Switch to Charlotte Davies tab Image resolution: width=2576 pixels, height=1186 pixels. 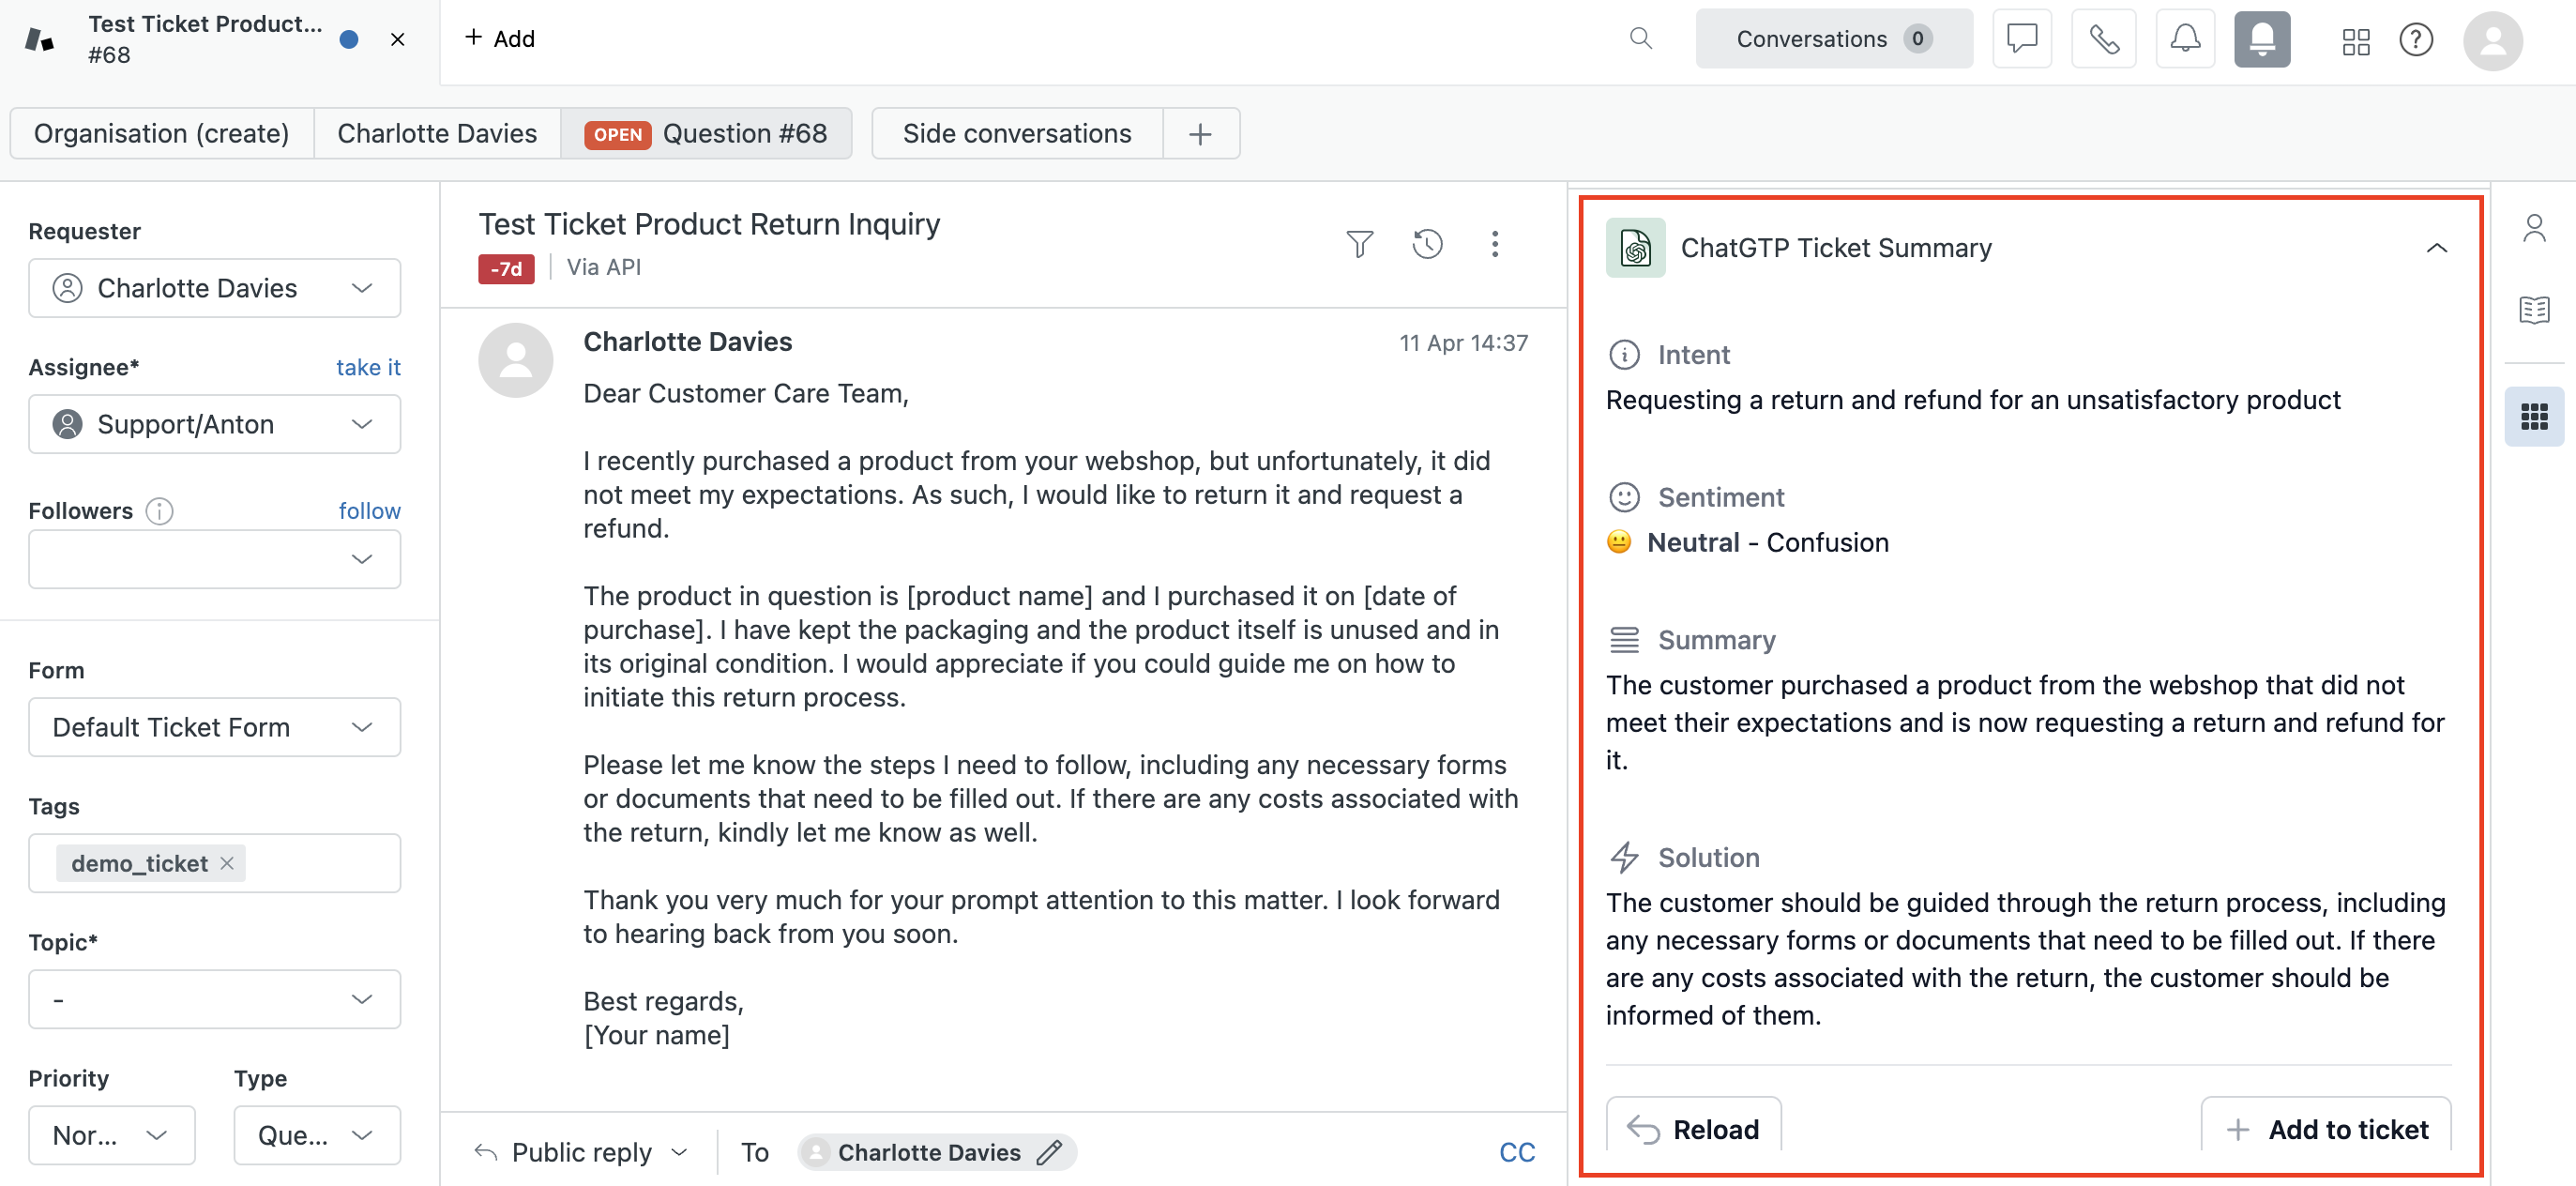click(437, 133)
